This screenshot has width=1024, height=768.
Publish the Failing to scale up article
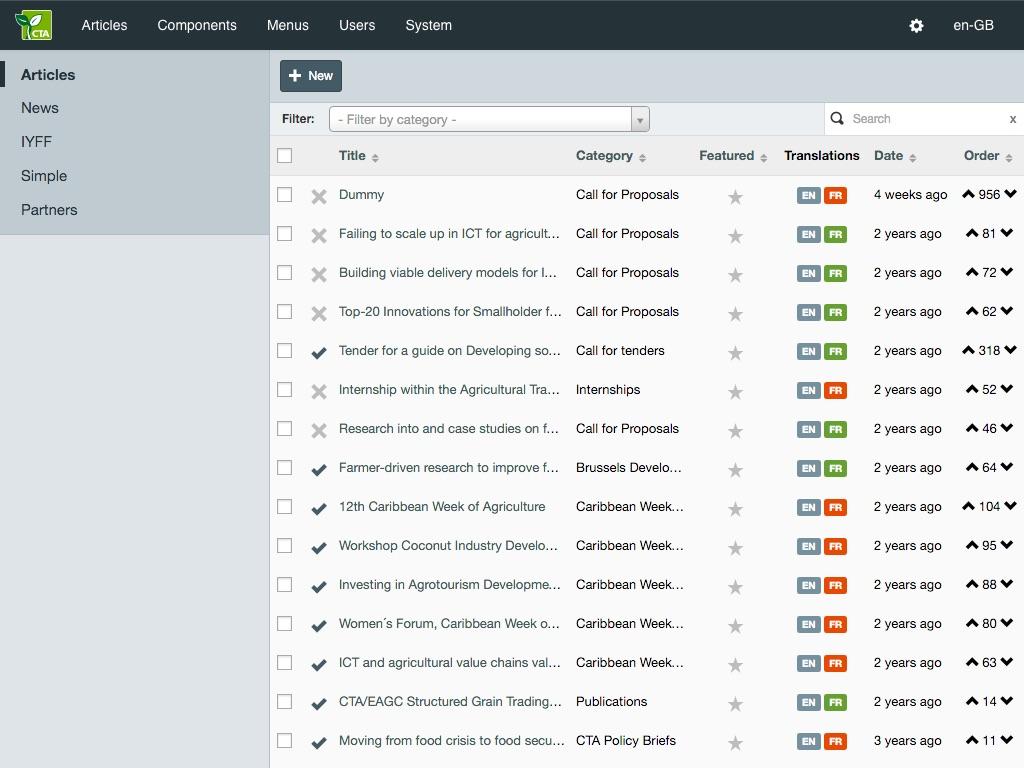(319, 235)
